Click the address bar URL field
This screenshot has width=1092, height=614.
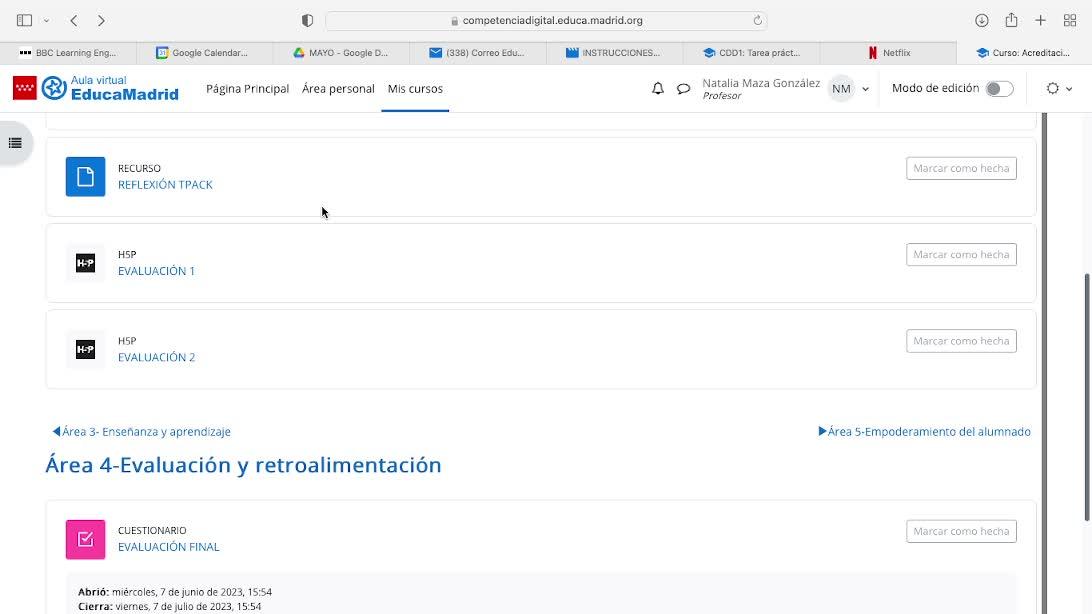[546, 20]
